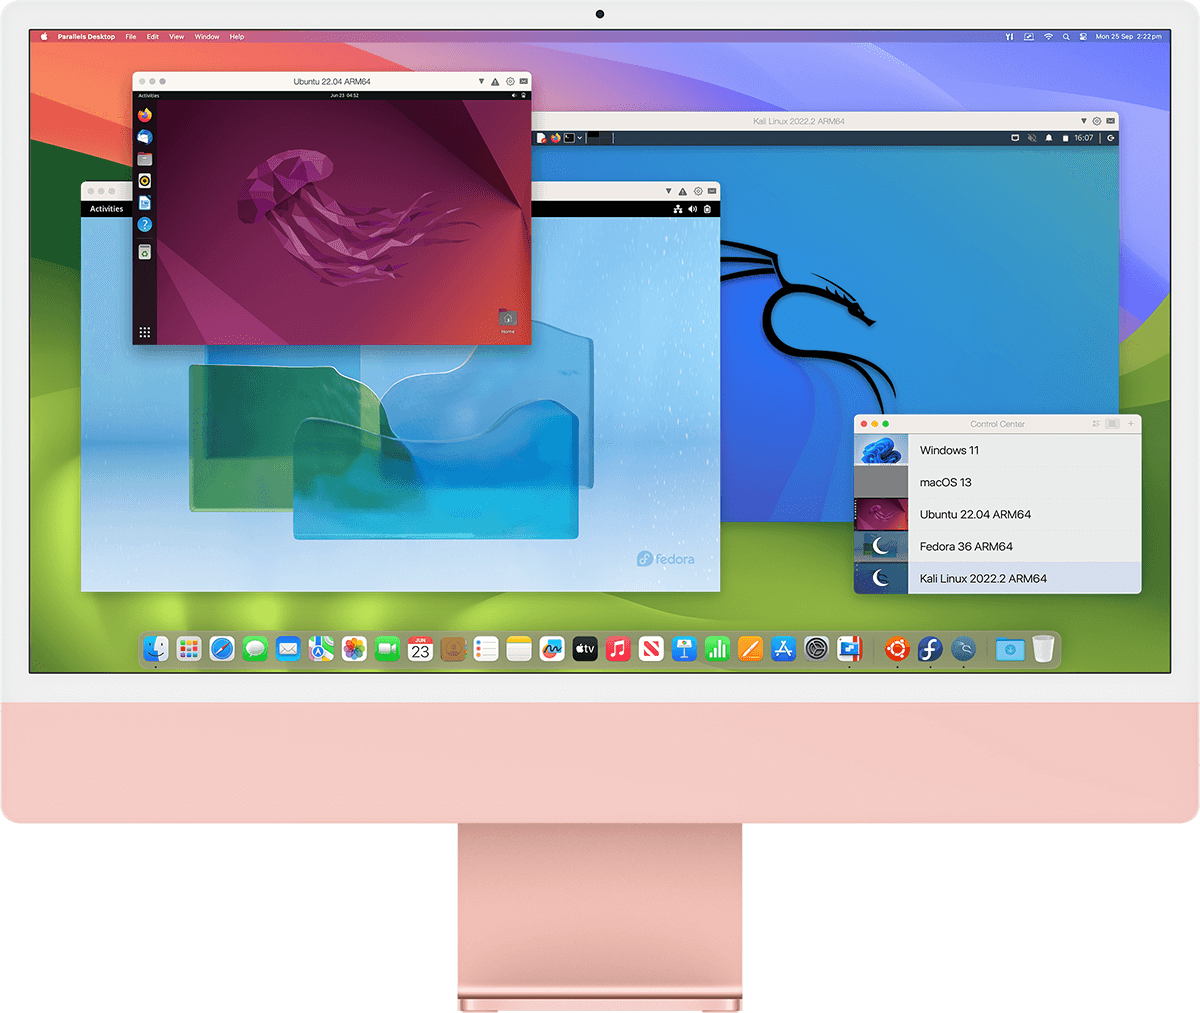
Task: Expand the terminal dropdown chevron in Kali's panel
Action: (579, 138)
